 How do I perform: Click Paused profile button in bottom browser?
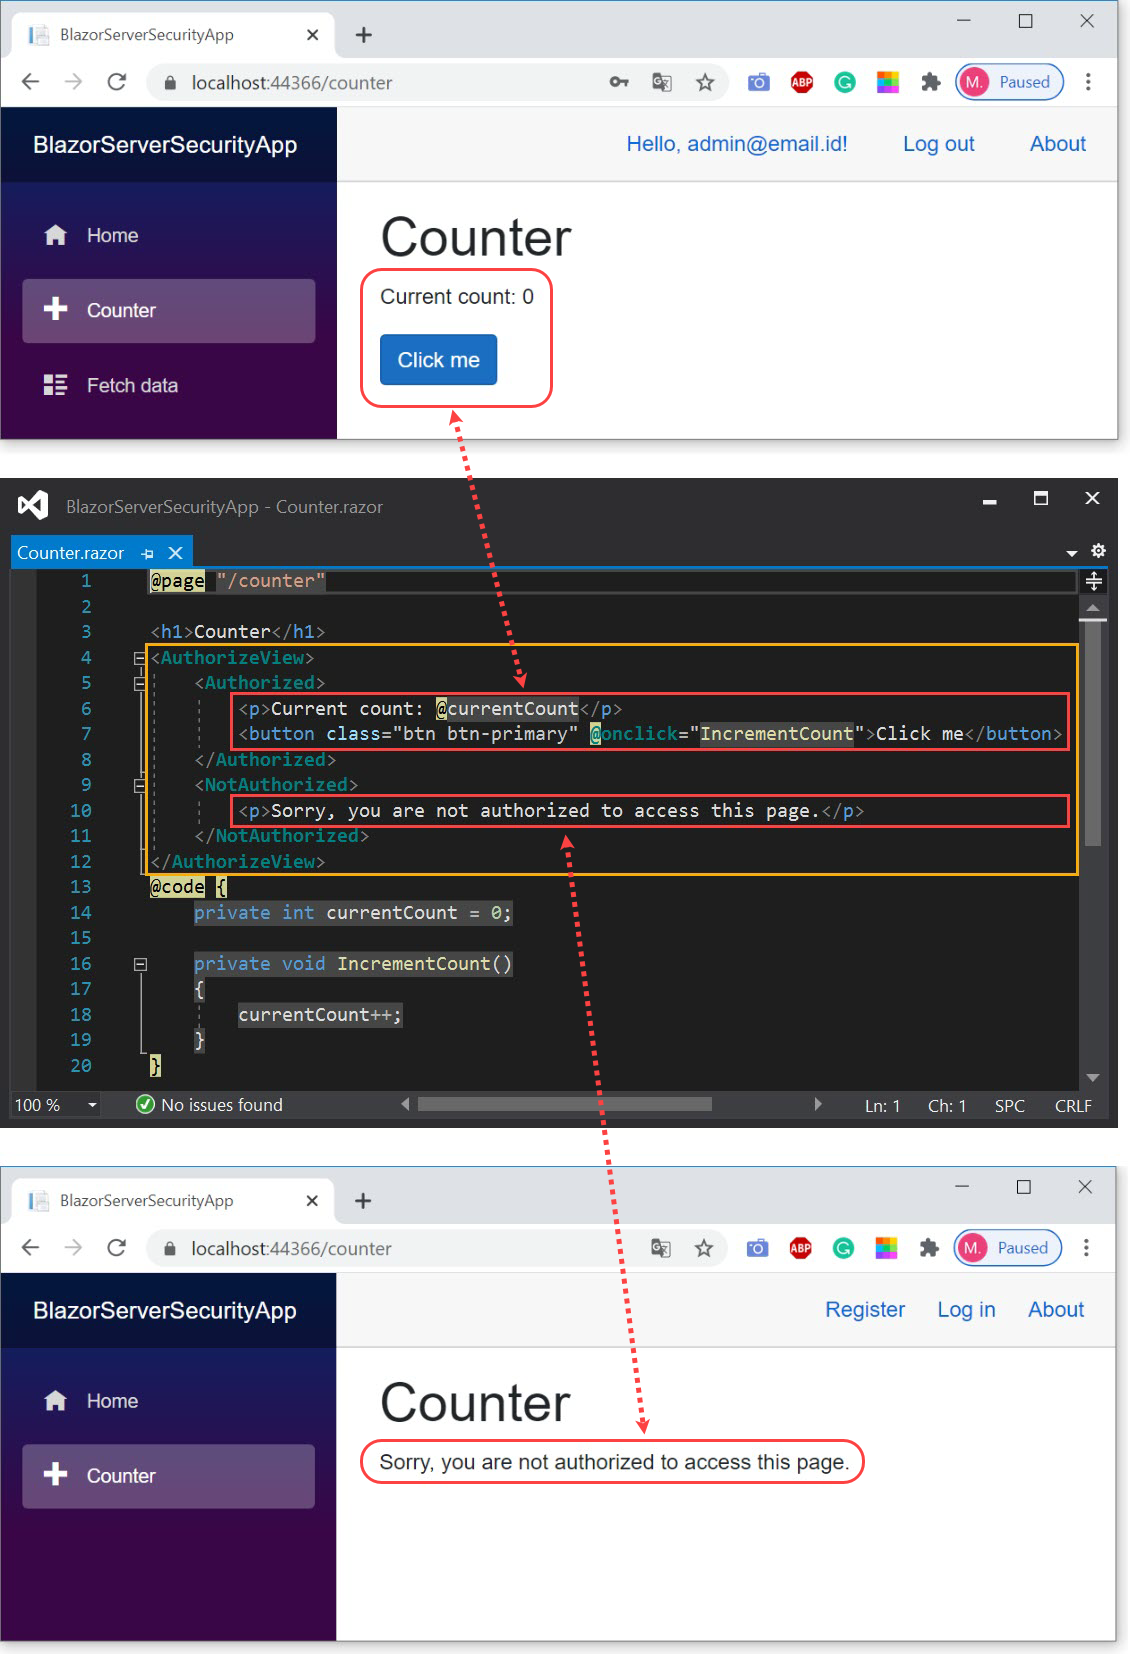[1008, 1248]
